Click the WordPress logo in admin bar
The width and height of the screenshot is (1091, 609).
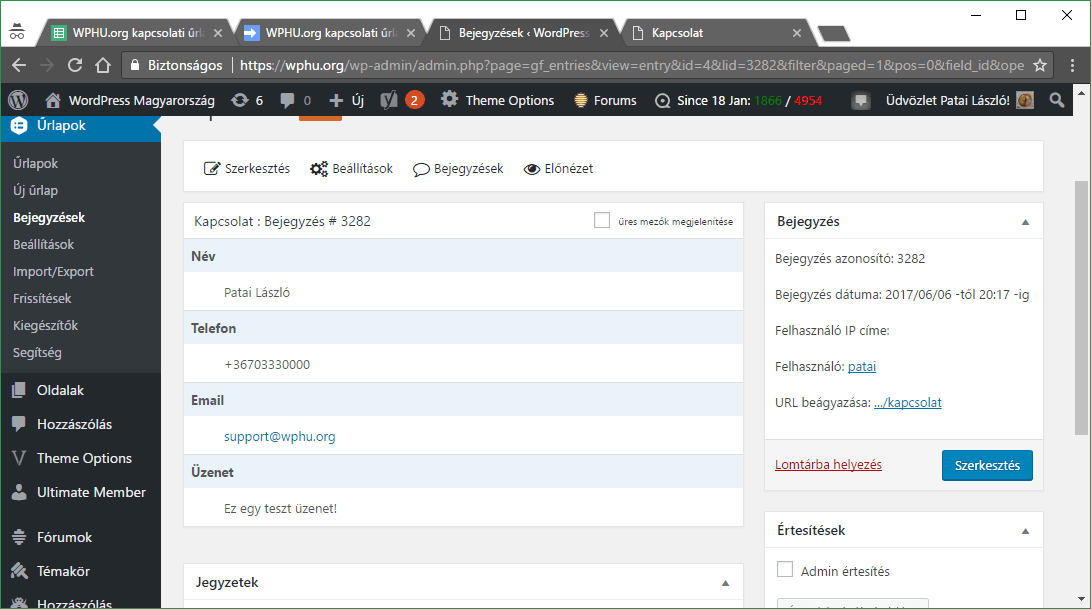pyautogui.click(x=18, y=100)
